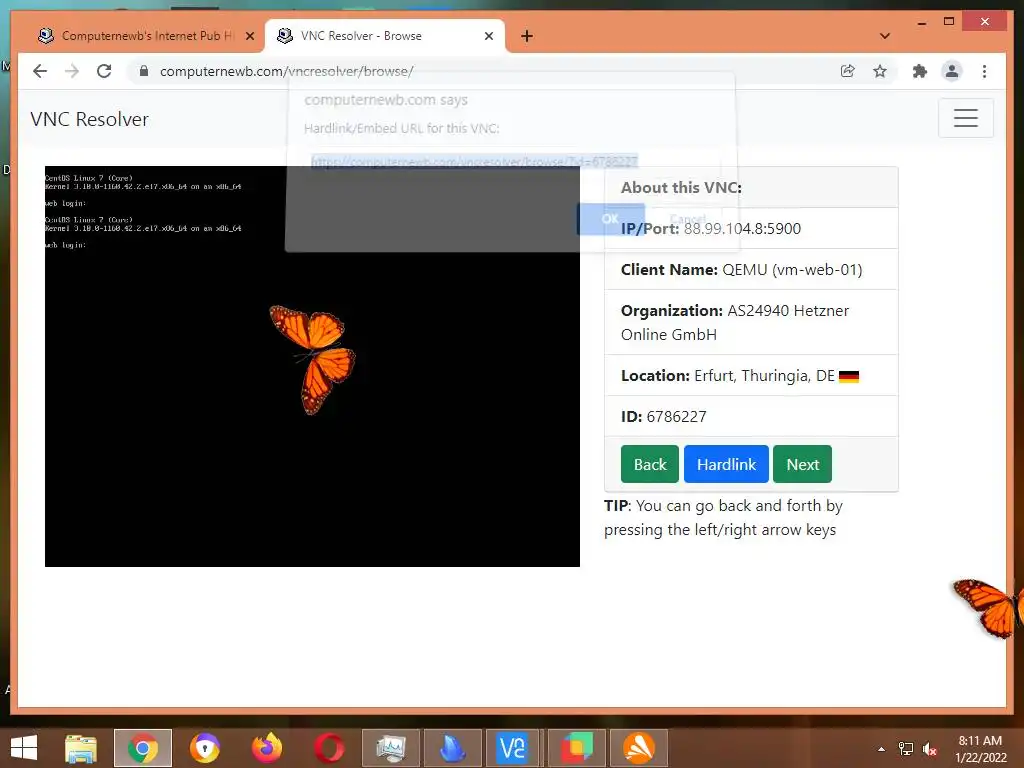Click the Chrome taskbar icon
This screenshot has height=768, width=1024.
pyautogui.click(x=143, y=748)
